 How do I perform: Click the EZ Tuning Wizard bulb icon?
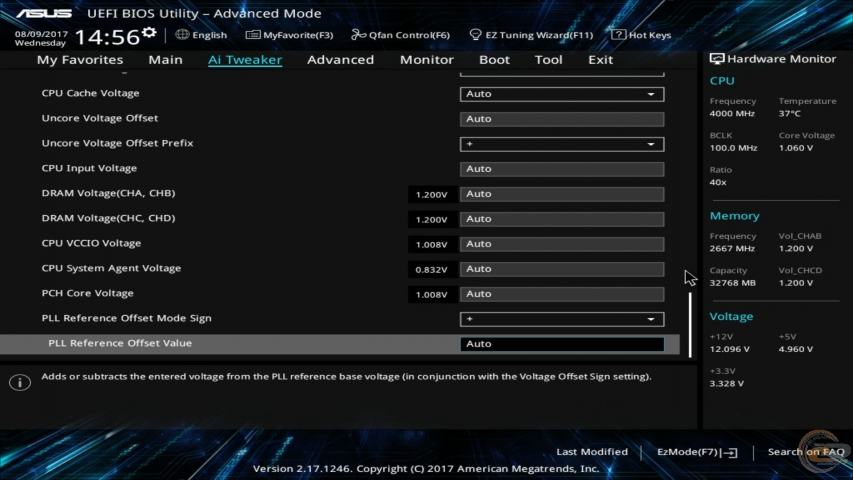(x=475, y=35)
